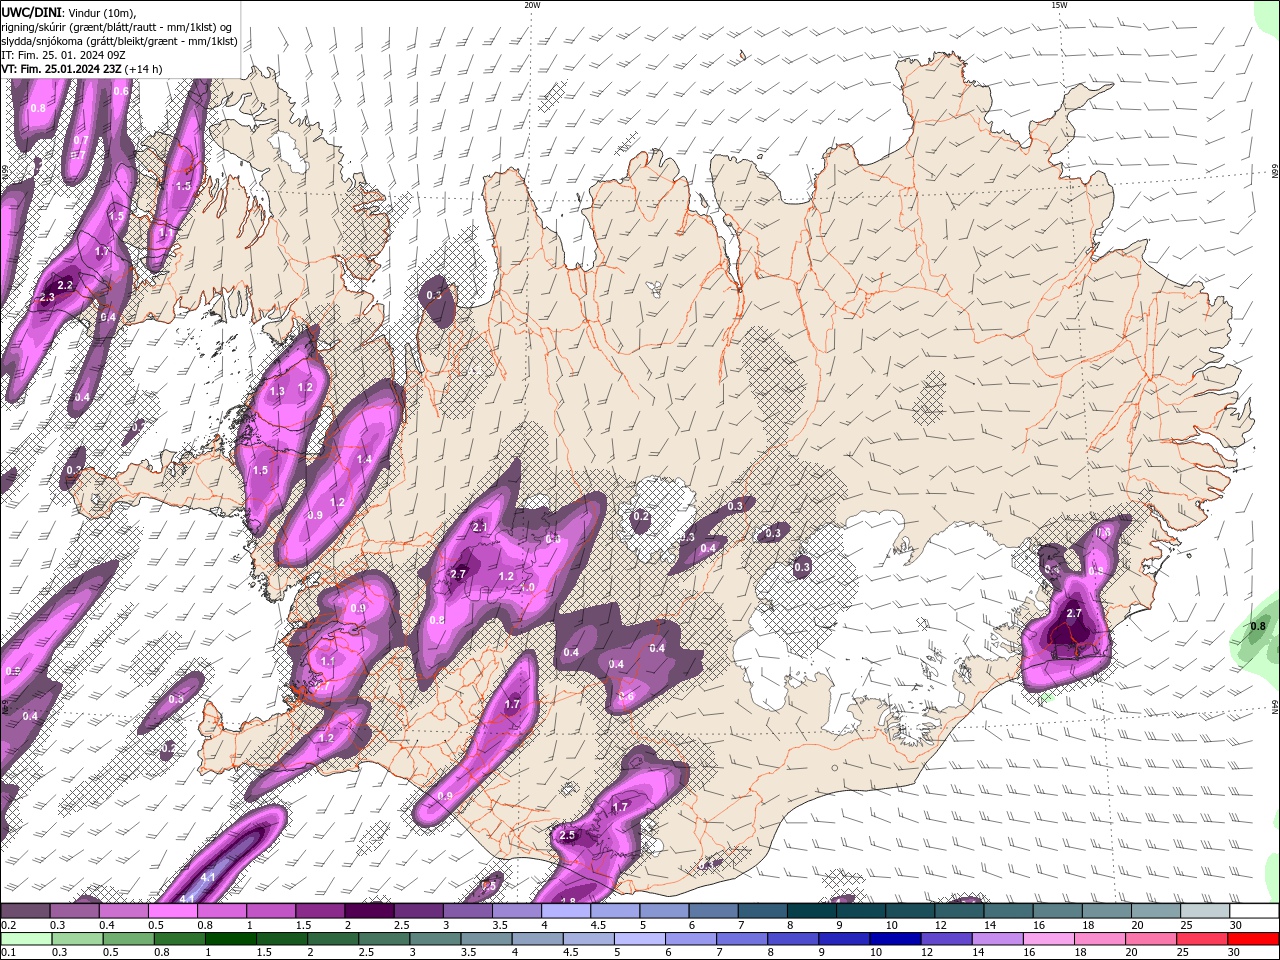Click the 1.4 snowfall value over Snæfellsnes band
Screen dimensions: 1280x960
tap(364, 459)
